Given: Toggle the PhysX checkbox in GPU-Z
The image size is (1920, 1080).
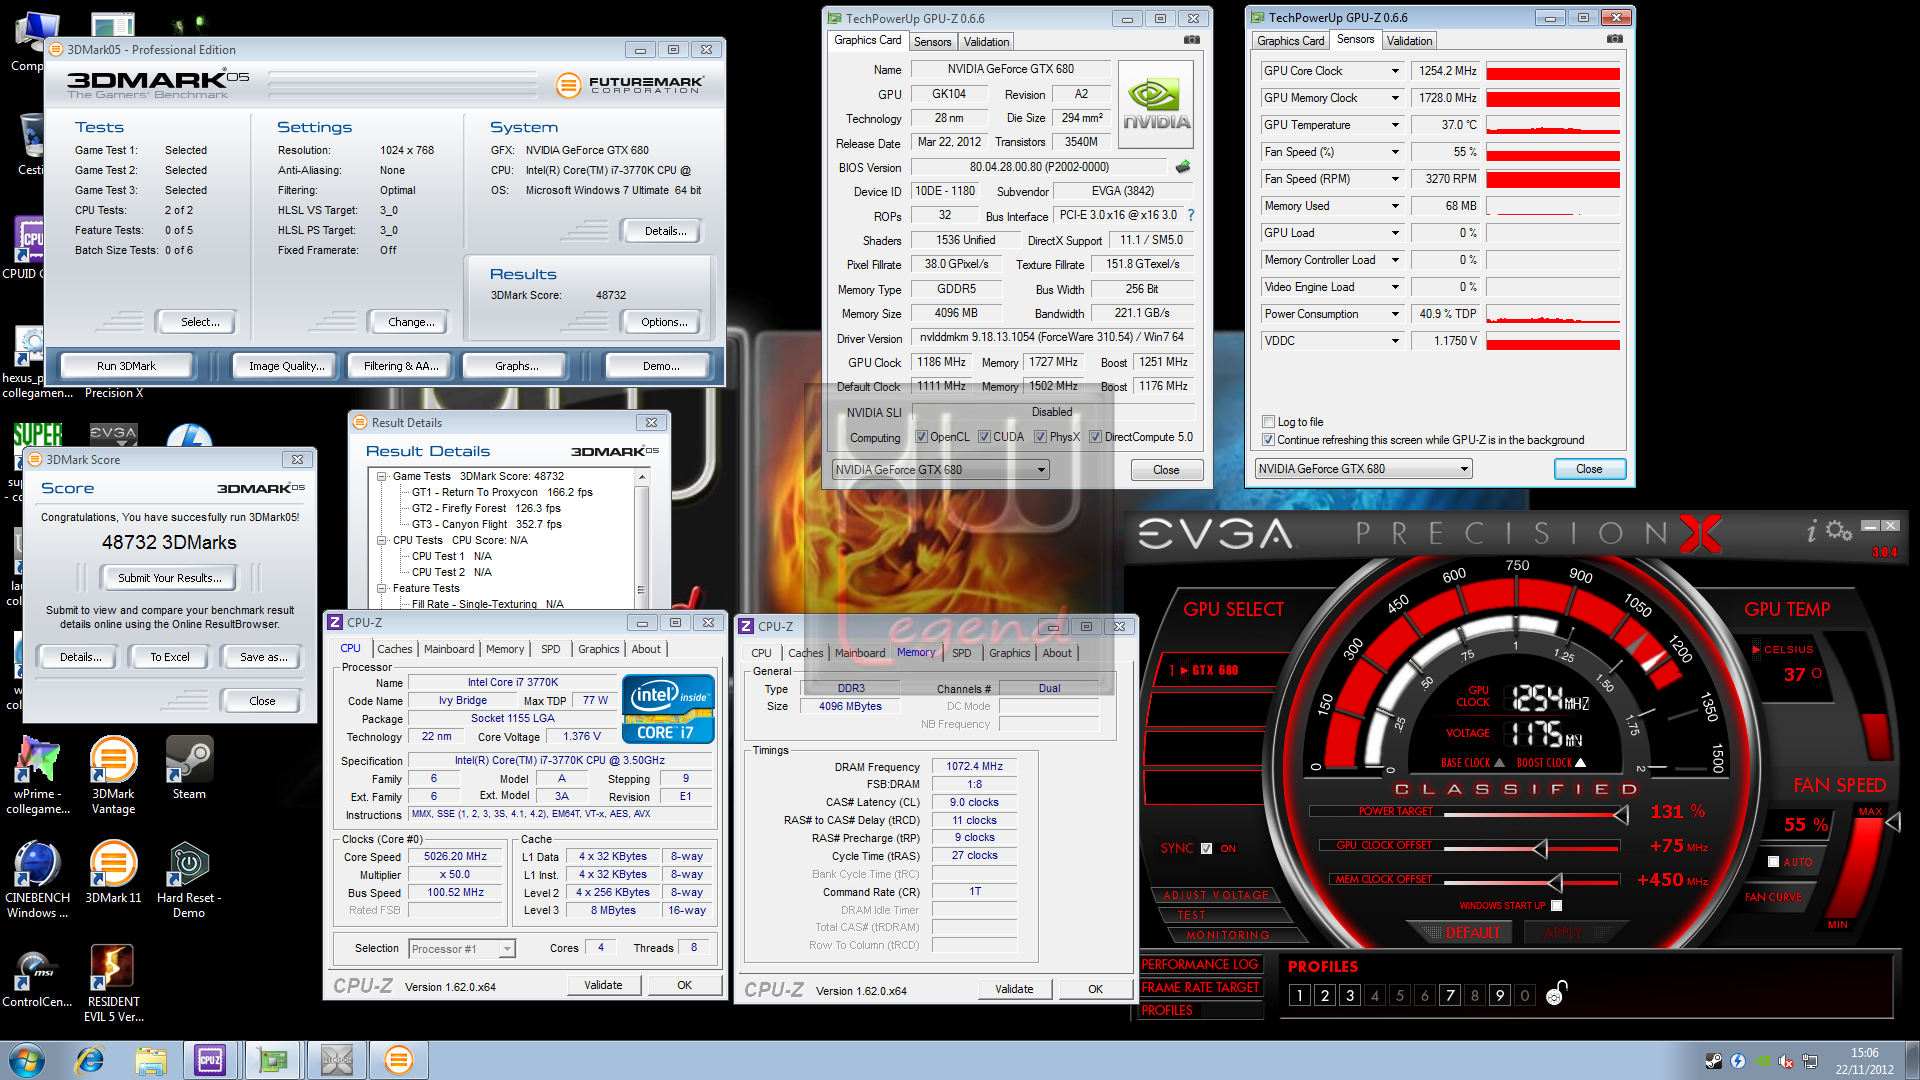Looking at the screenshot, I should pyautogui.click(x=1040, y=437).
